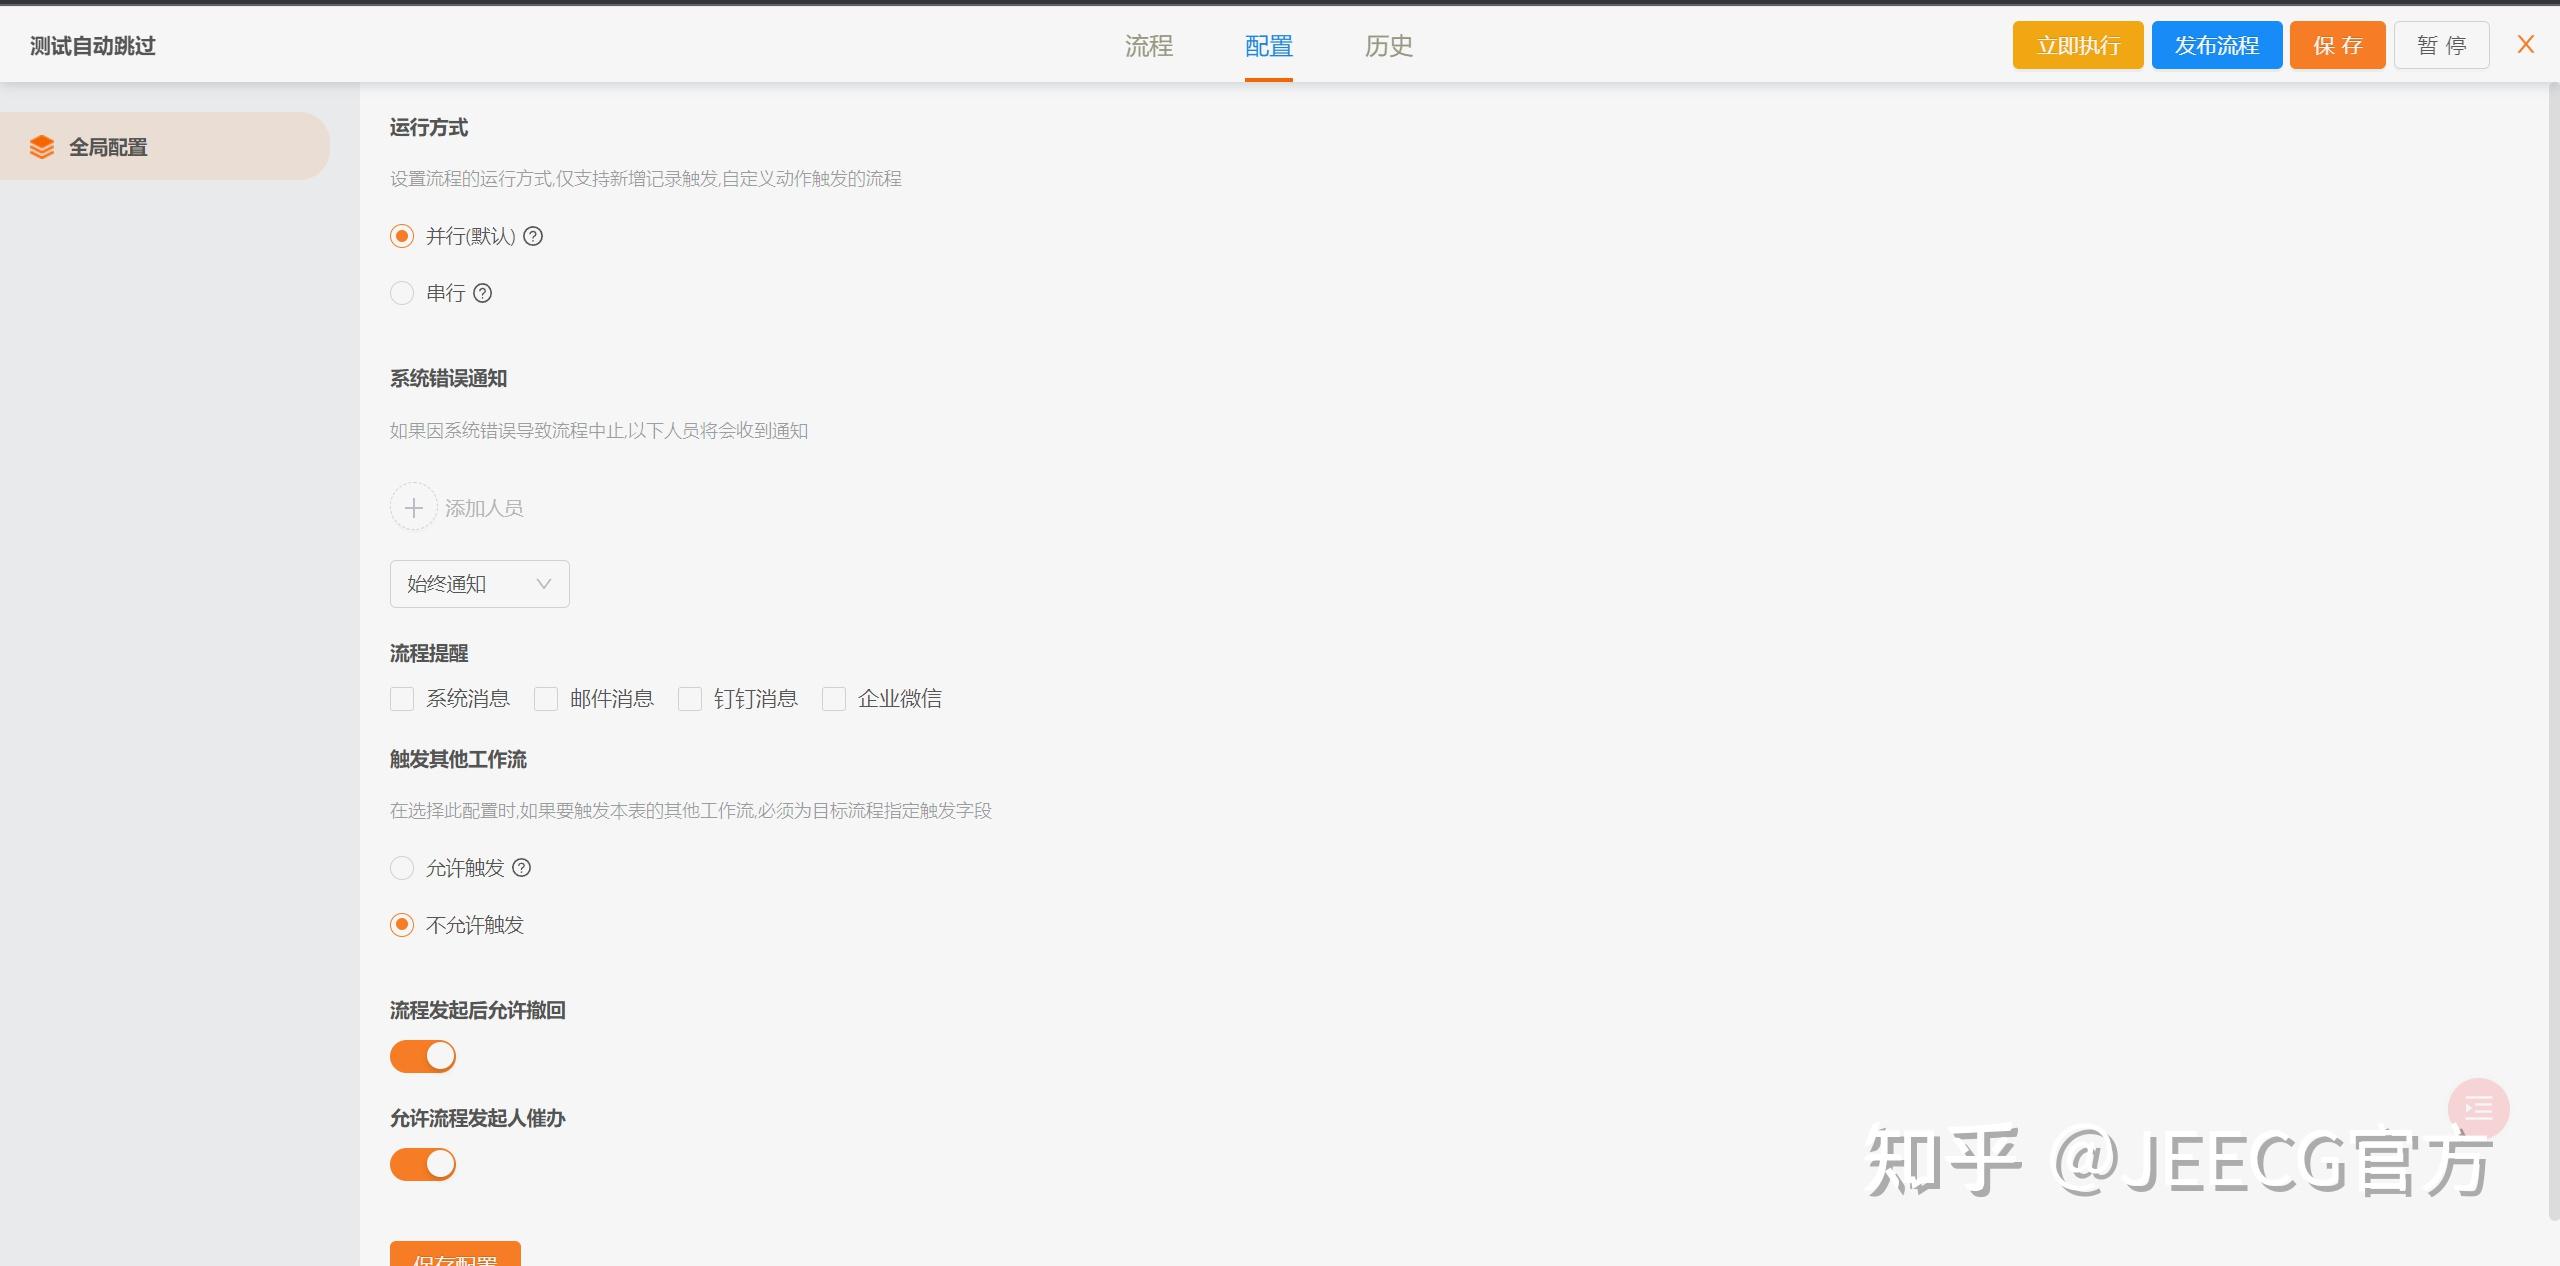The image size is (2560, 1266).
Task: Open the 始终通知 dropdown
Action: pyautogui.click(x=479, y=584)
